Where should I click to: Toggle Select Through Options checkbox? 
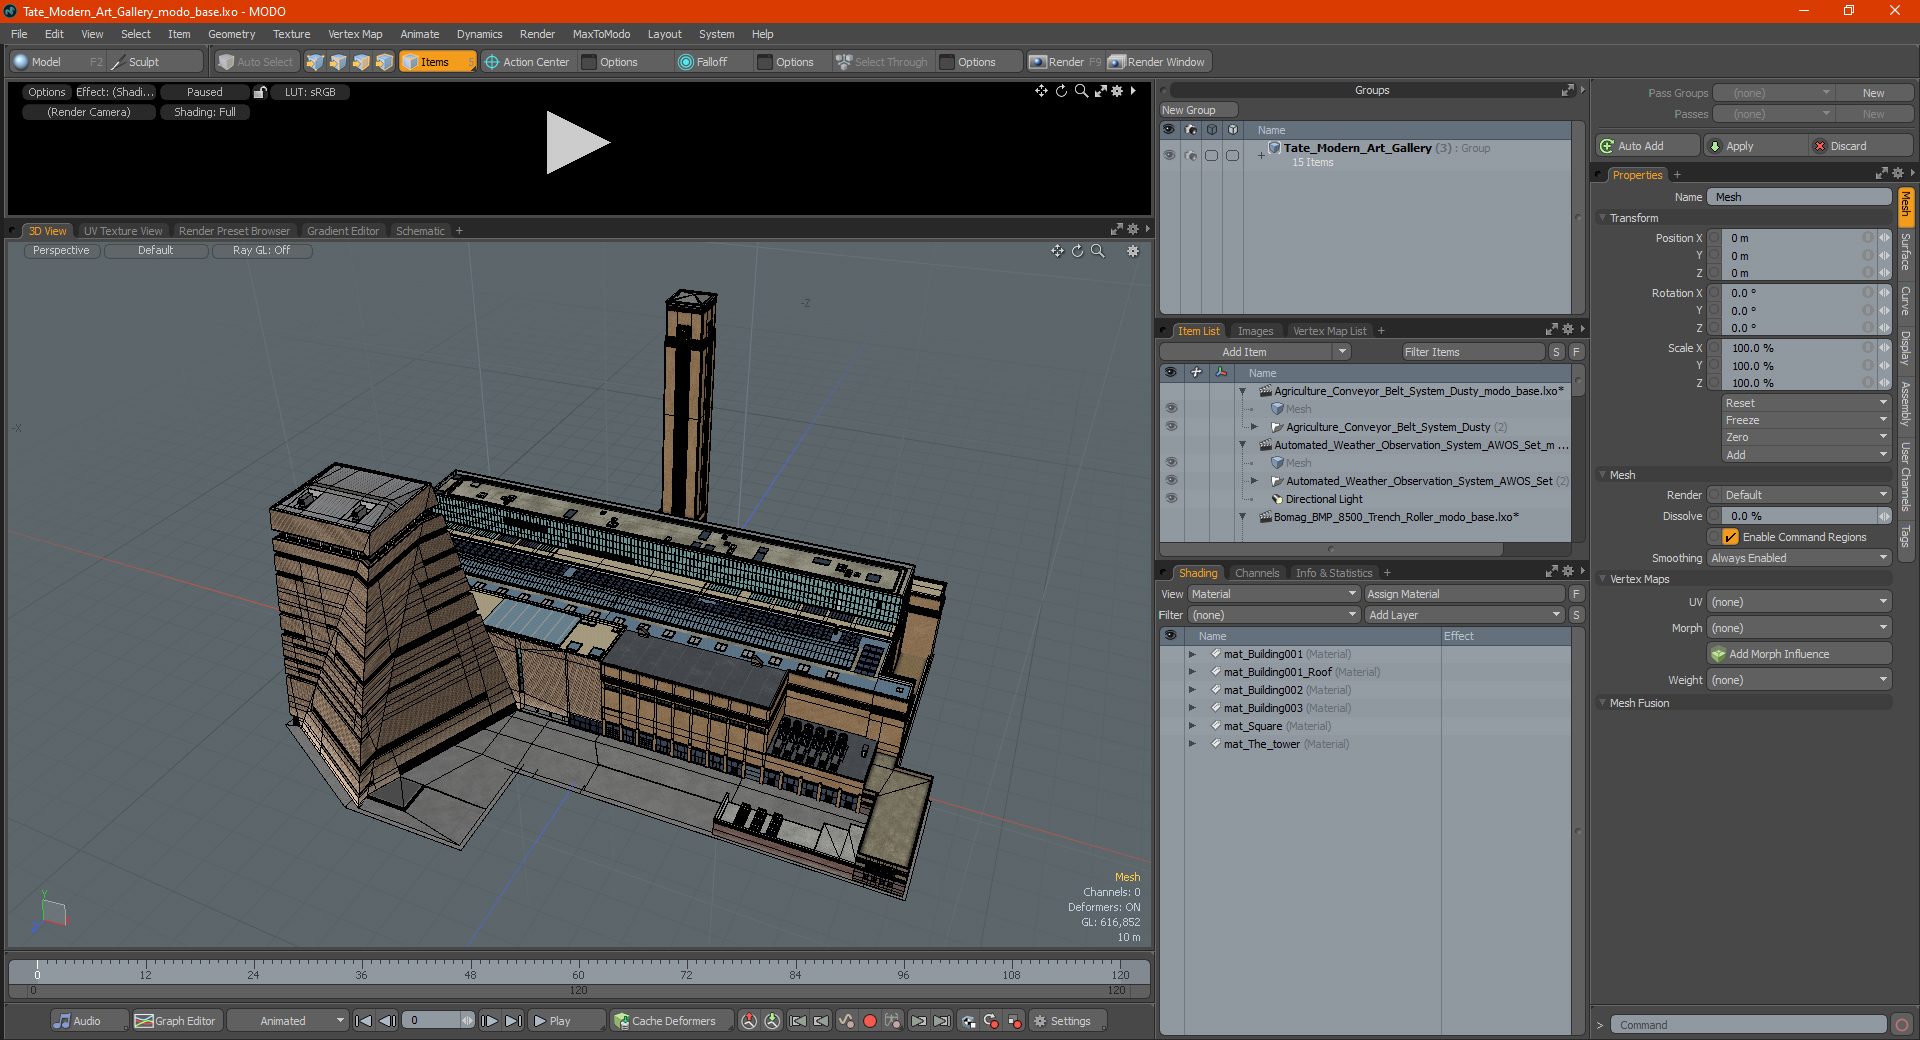[x=947, y=62]
